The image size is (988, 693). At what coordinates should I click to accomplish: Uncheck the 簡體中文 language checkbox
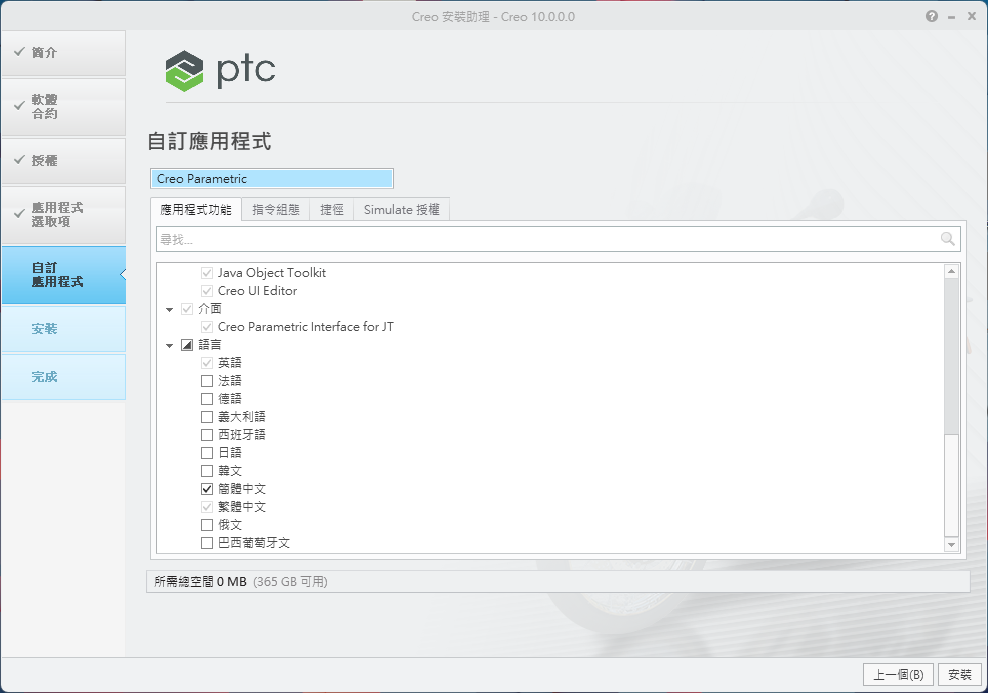click(x=207, y=489)
